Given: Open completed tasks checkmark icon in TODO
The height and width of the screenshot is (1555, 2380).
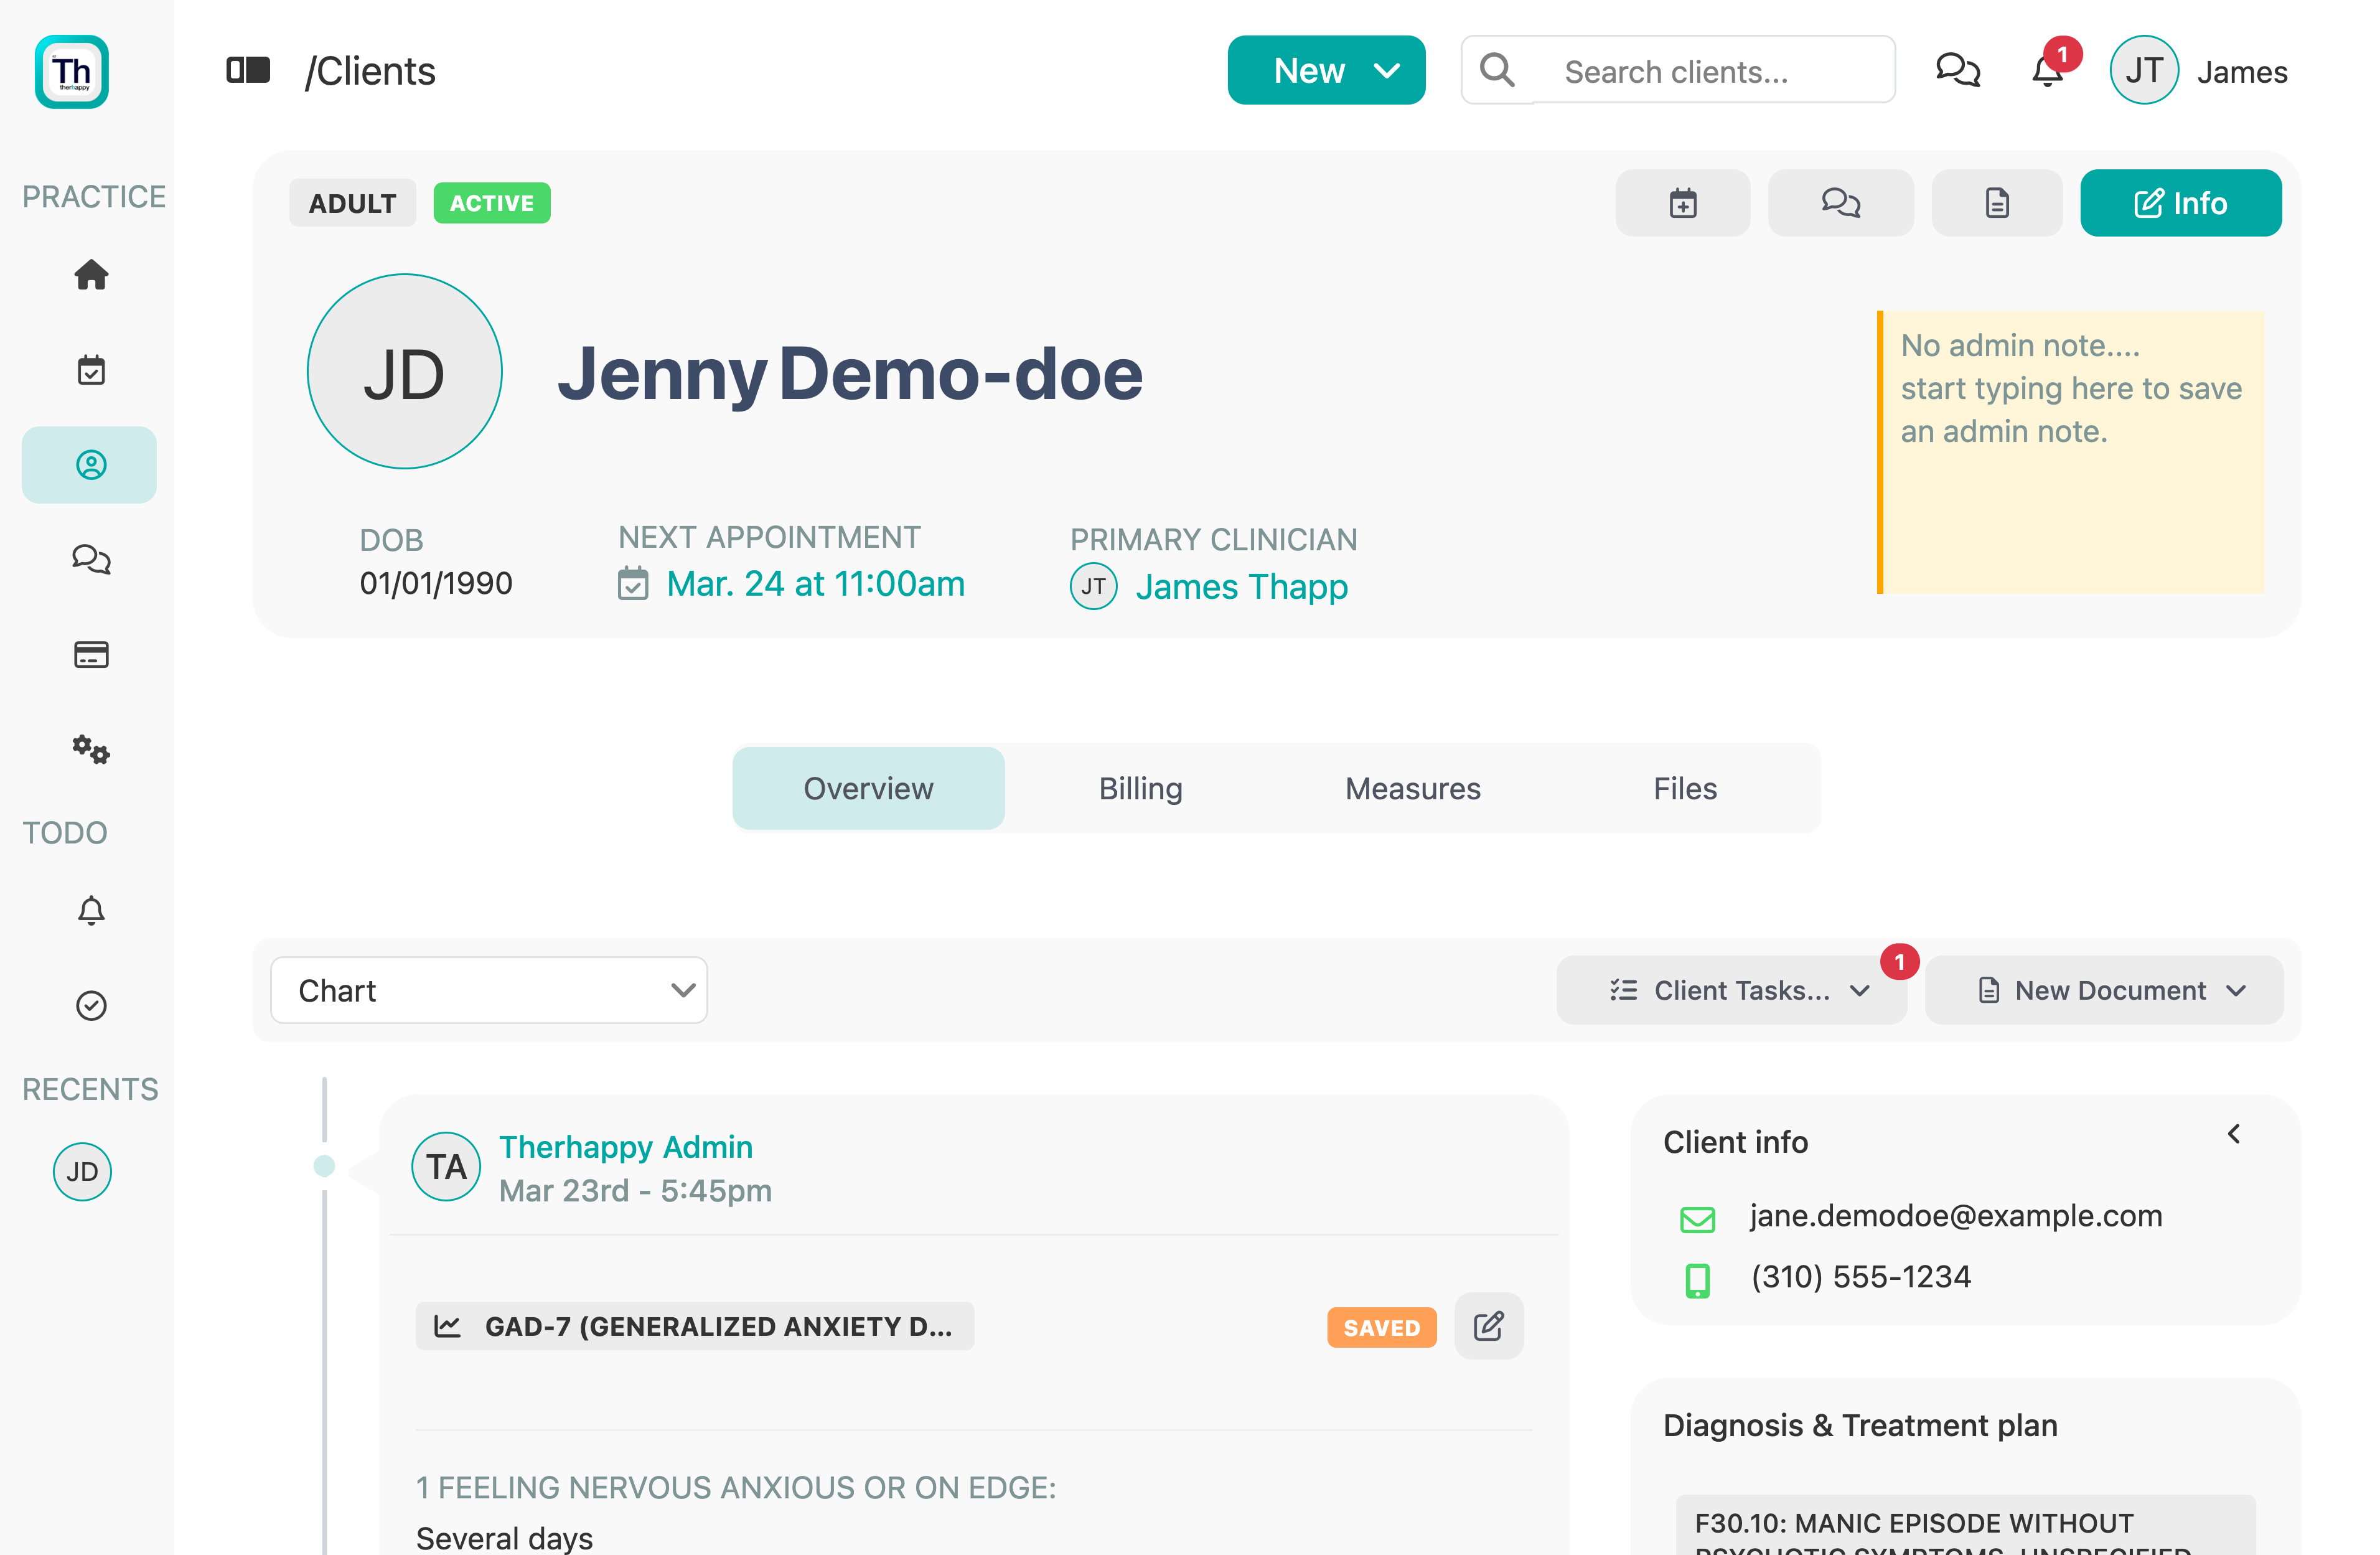Looking at the screenshot, I should [91, 1005].
